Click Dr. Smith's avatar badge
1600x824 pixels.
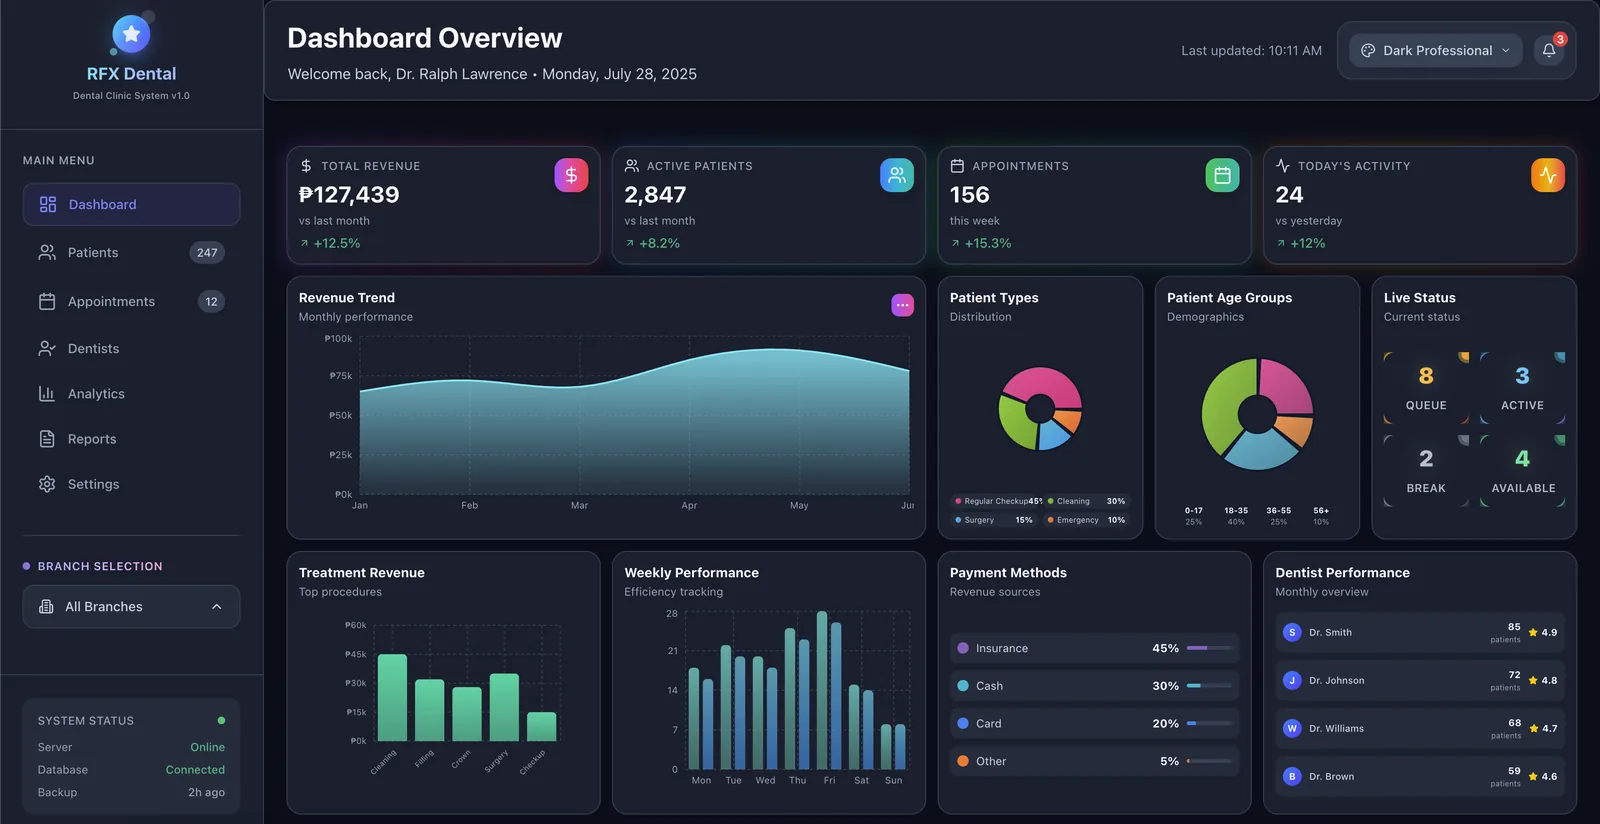[x=1292, y=633]
